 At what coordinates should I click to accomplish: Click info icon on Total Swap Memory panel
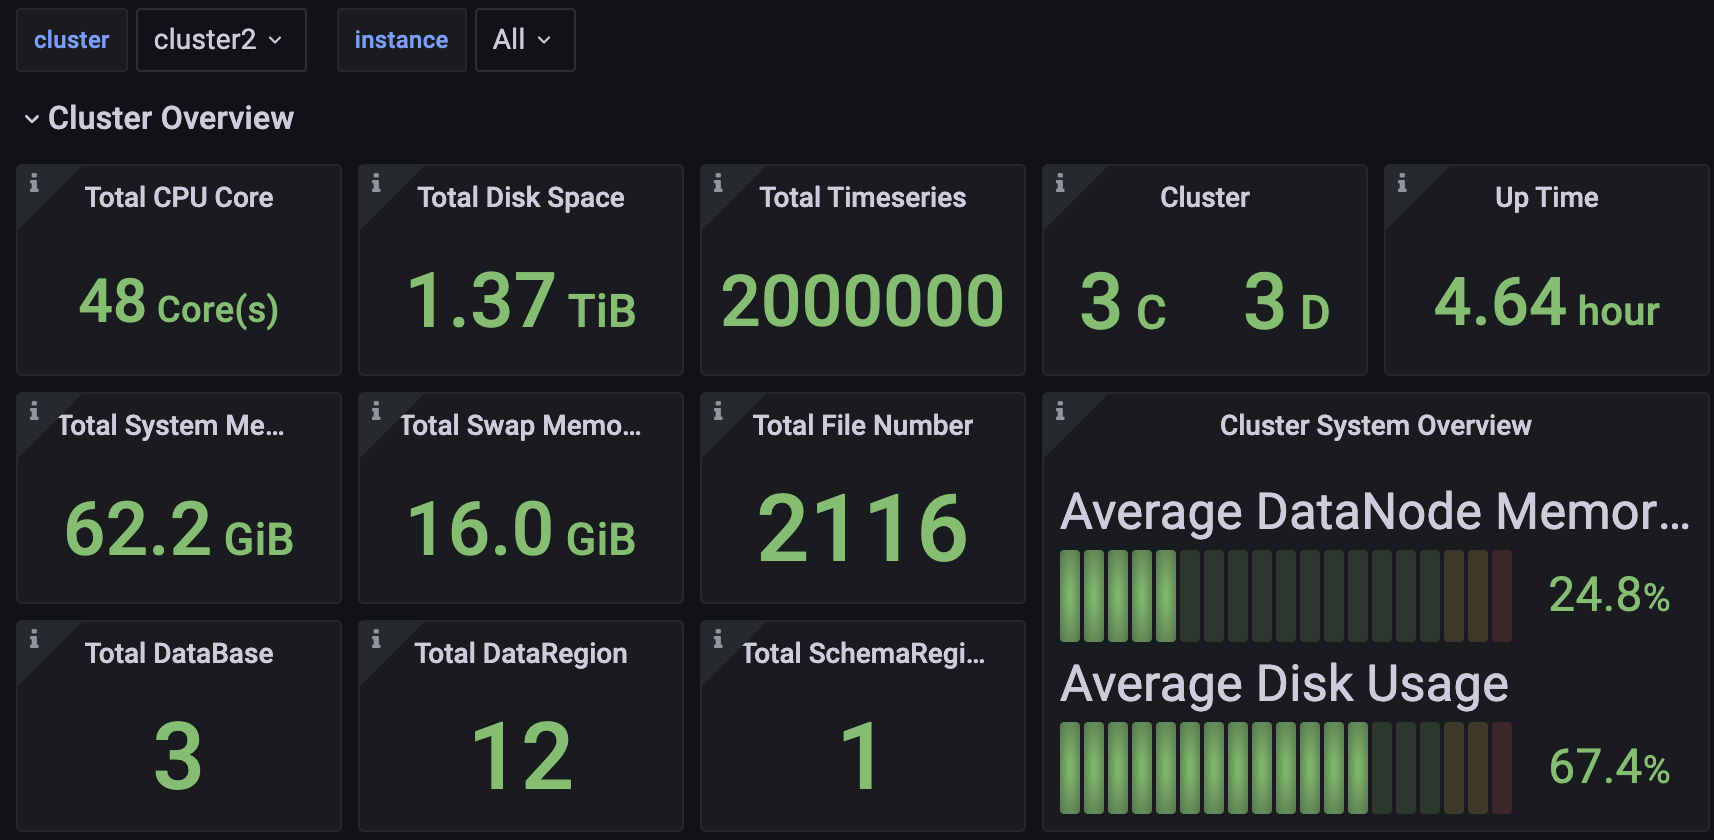[376, 411]
